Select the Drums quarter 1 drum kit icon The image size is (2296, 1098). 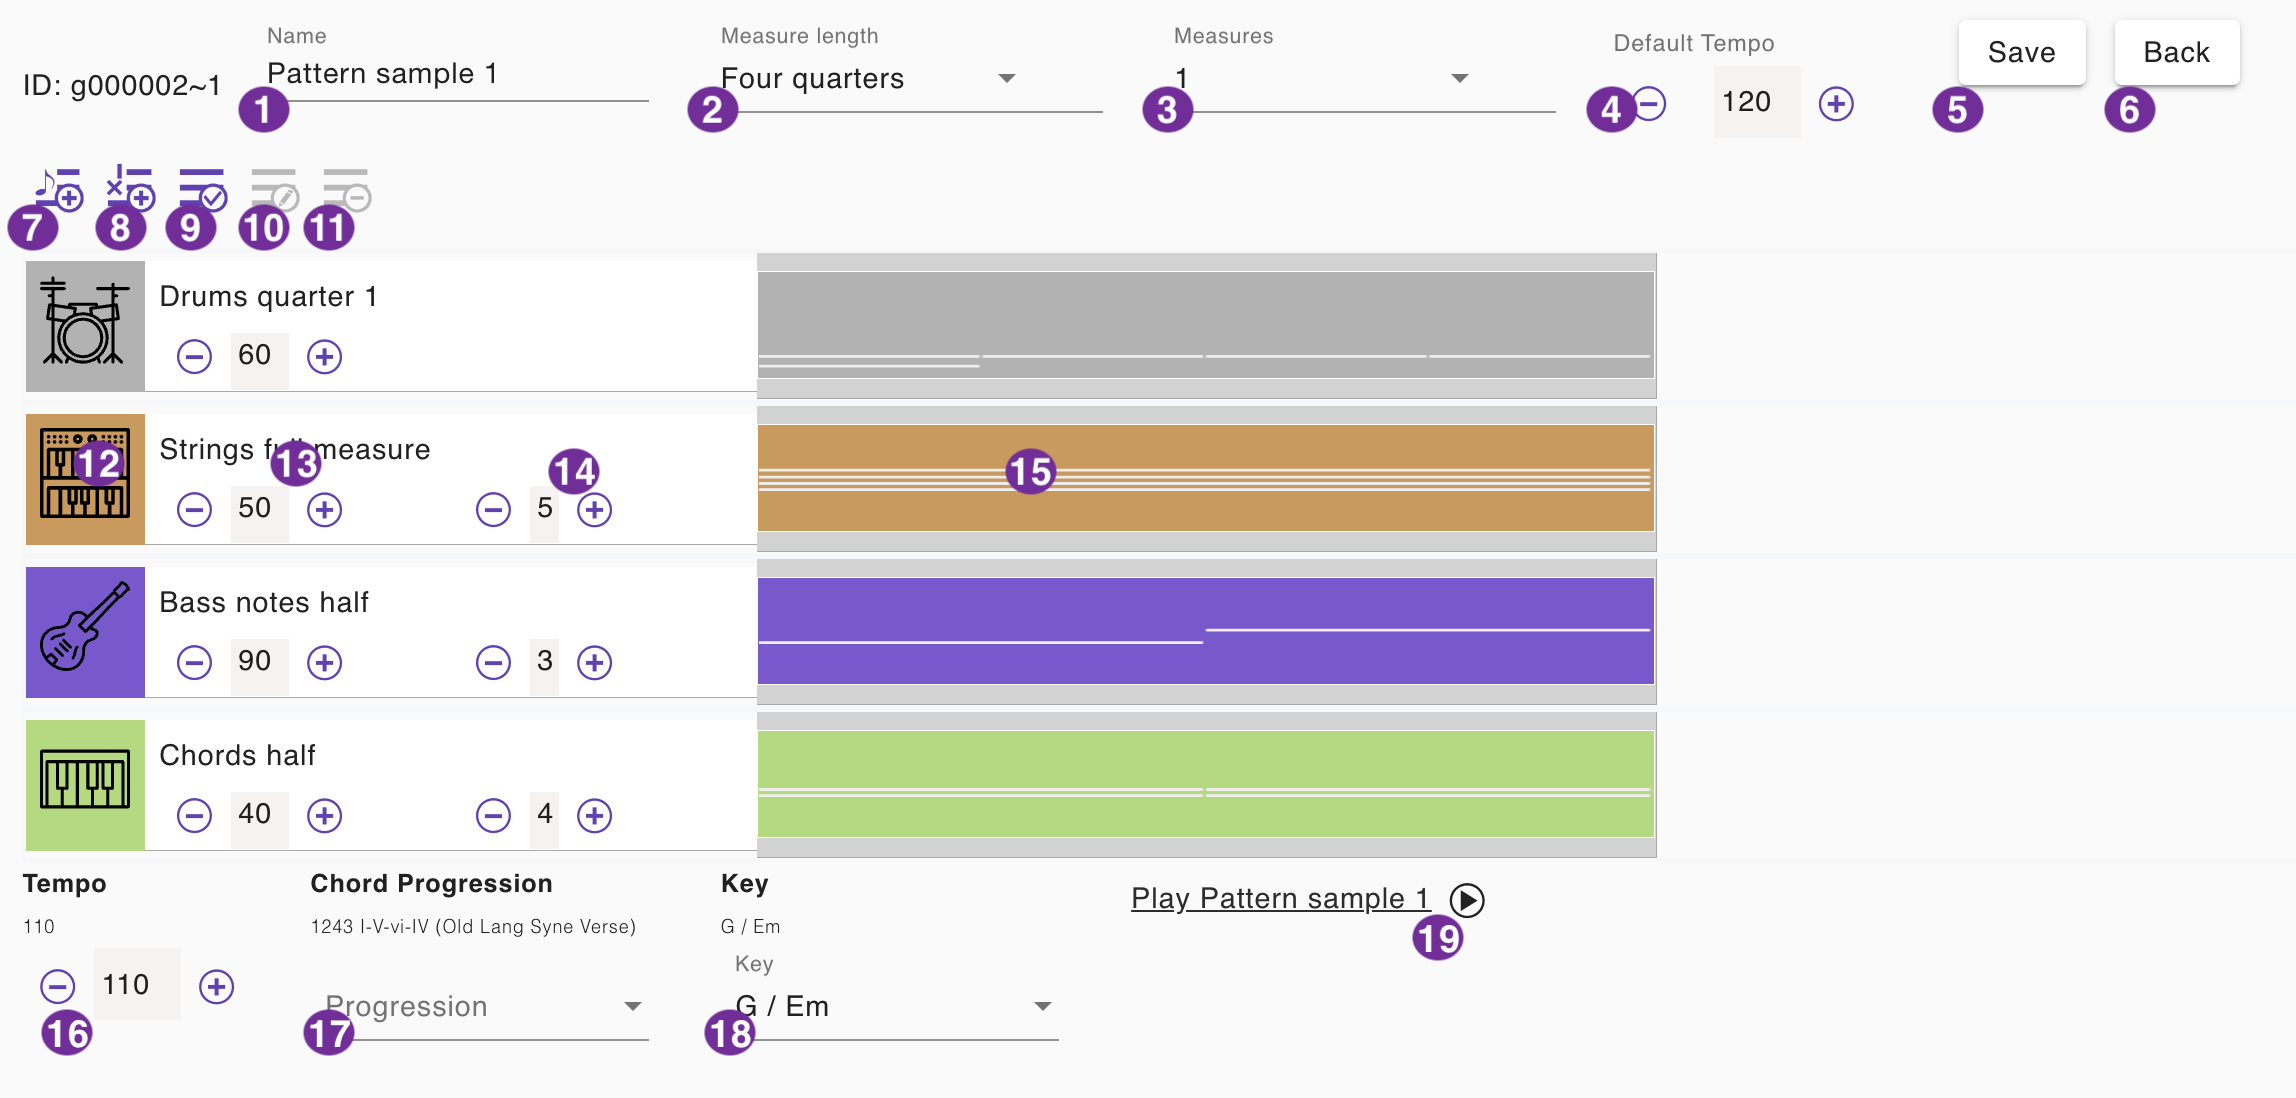click(85, 326)
